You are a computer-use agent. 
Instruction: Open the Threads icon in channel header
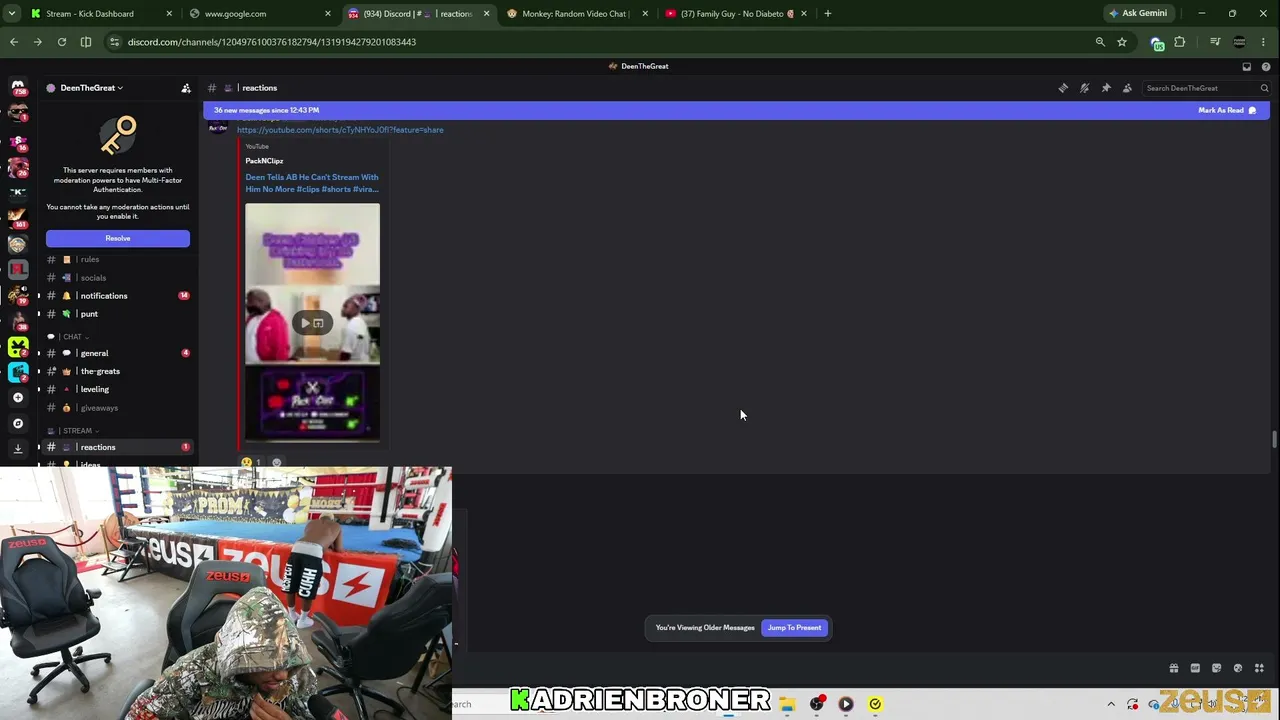click(1063, 88)
